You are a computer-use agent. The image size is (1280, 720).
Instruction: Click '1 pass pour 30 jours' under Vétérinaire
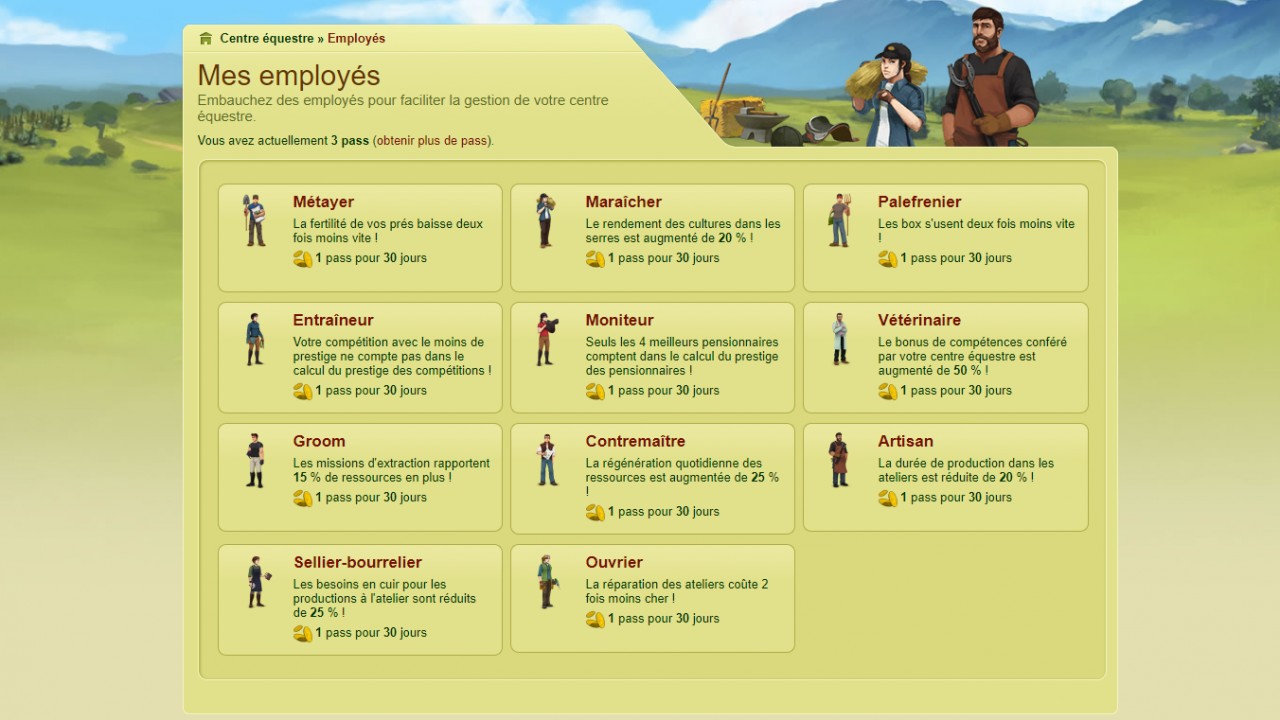coord(956,391)
